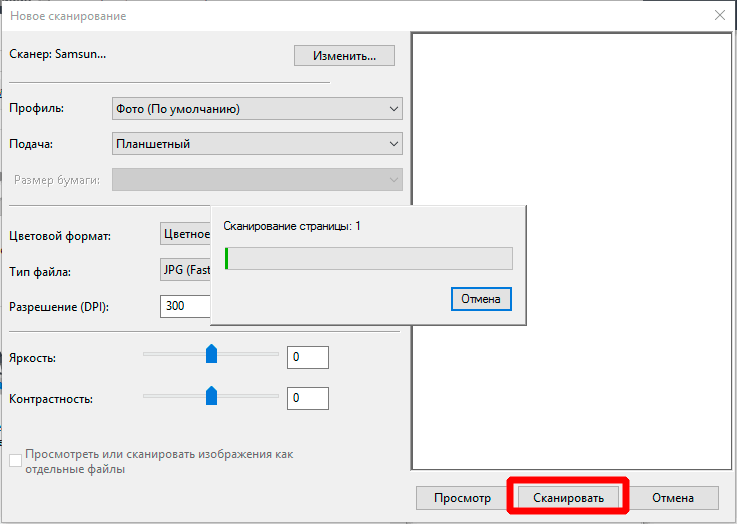Click the Изменить... scanner button
Screen dimensions: 737x524
click(x=344, y=56)
